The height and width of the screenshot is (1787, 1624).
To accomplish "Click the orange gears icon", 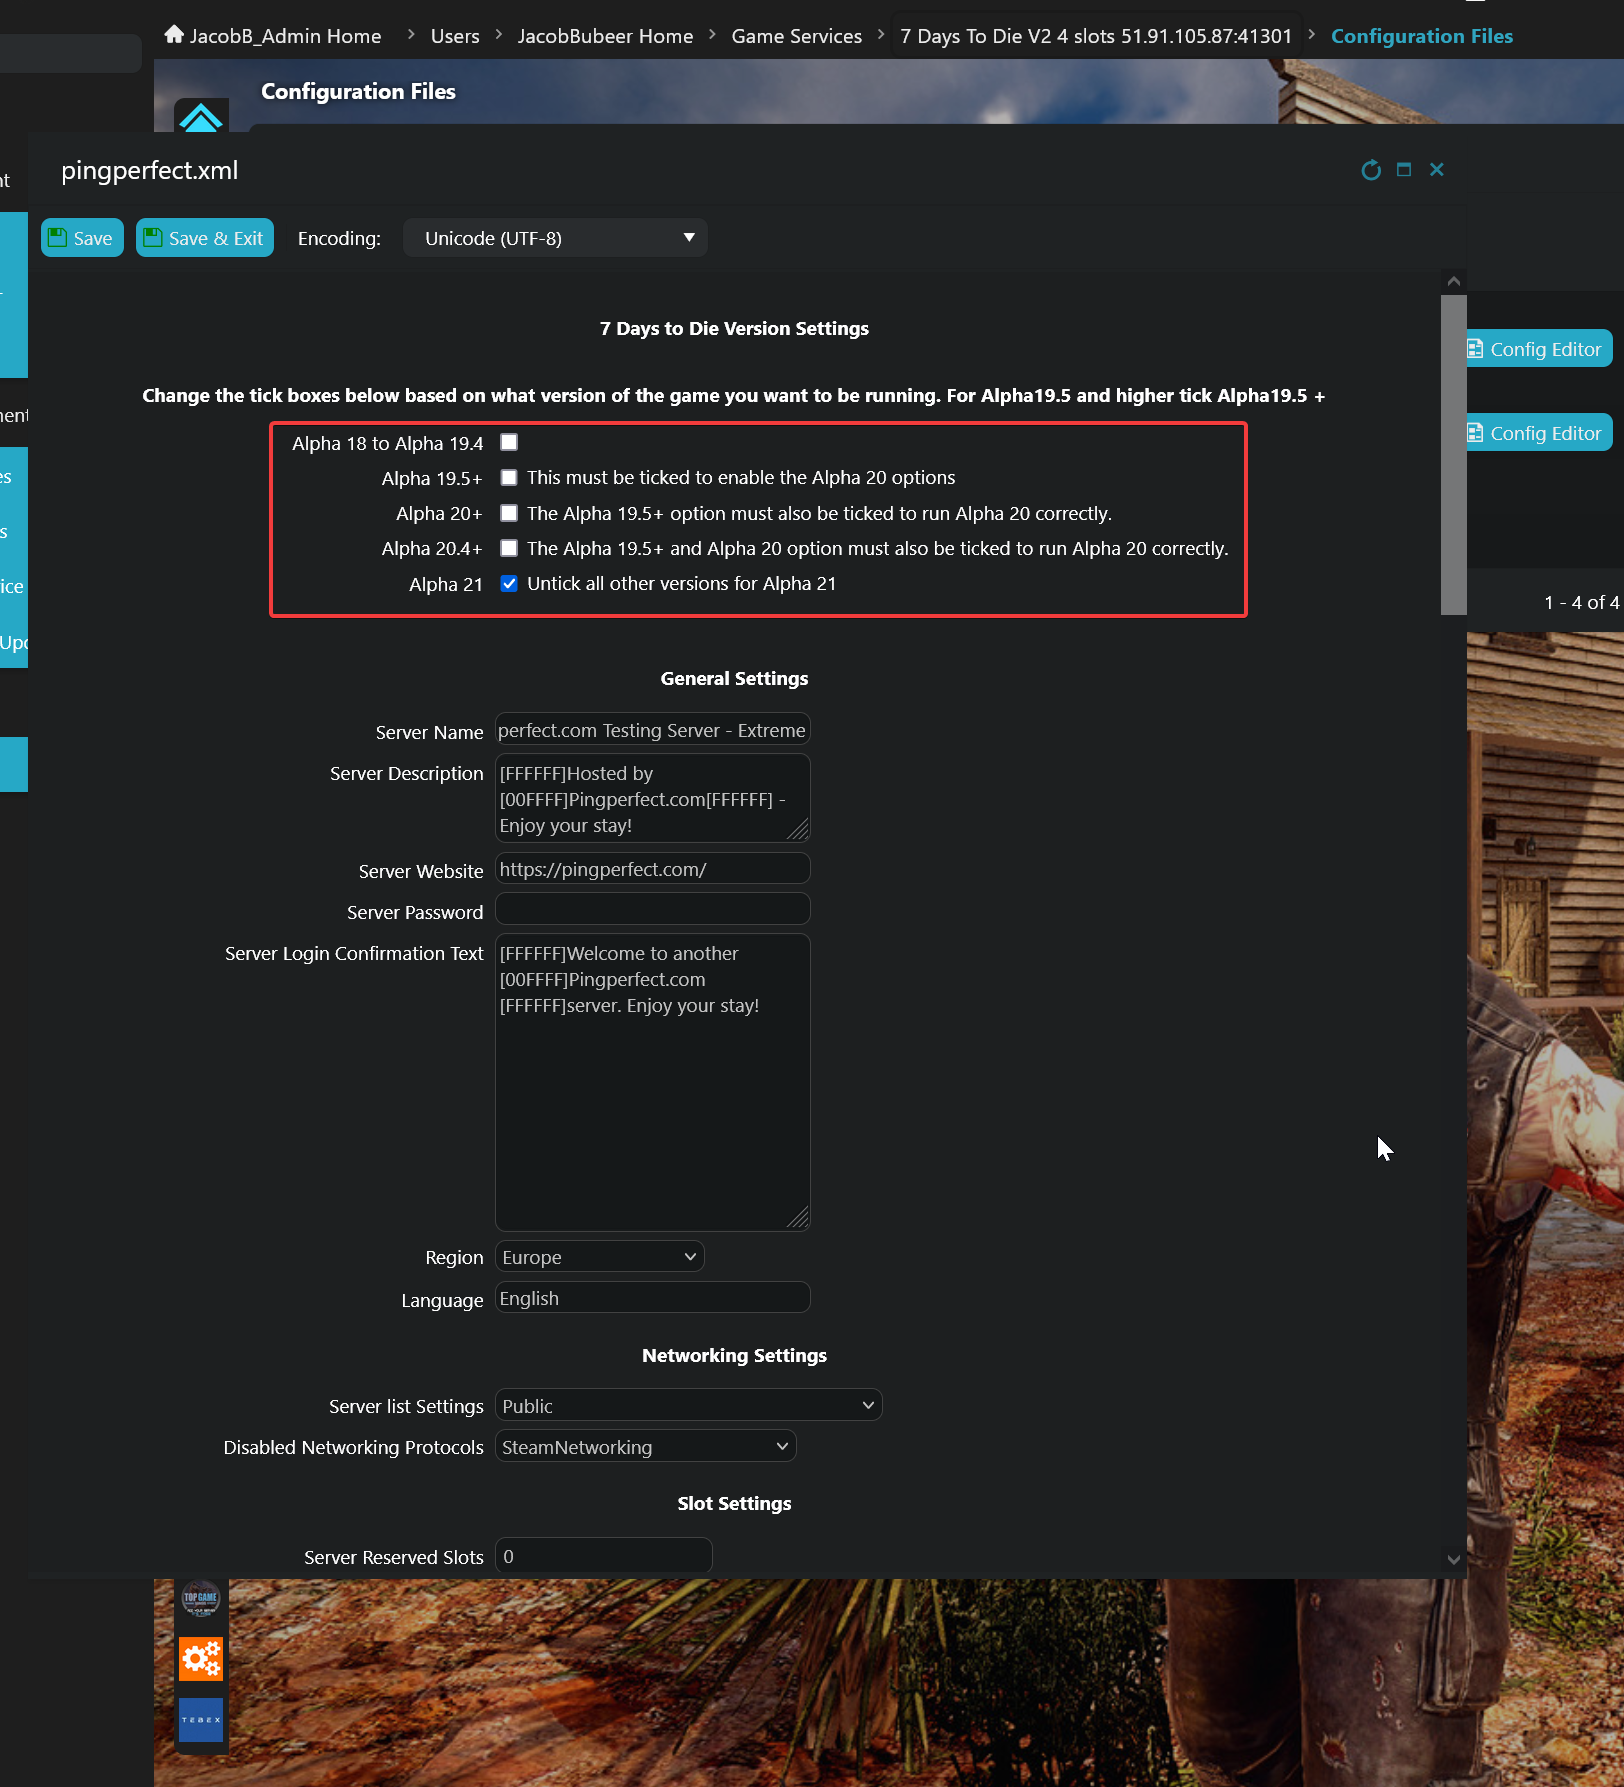I will (201, 1659).
